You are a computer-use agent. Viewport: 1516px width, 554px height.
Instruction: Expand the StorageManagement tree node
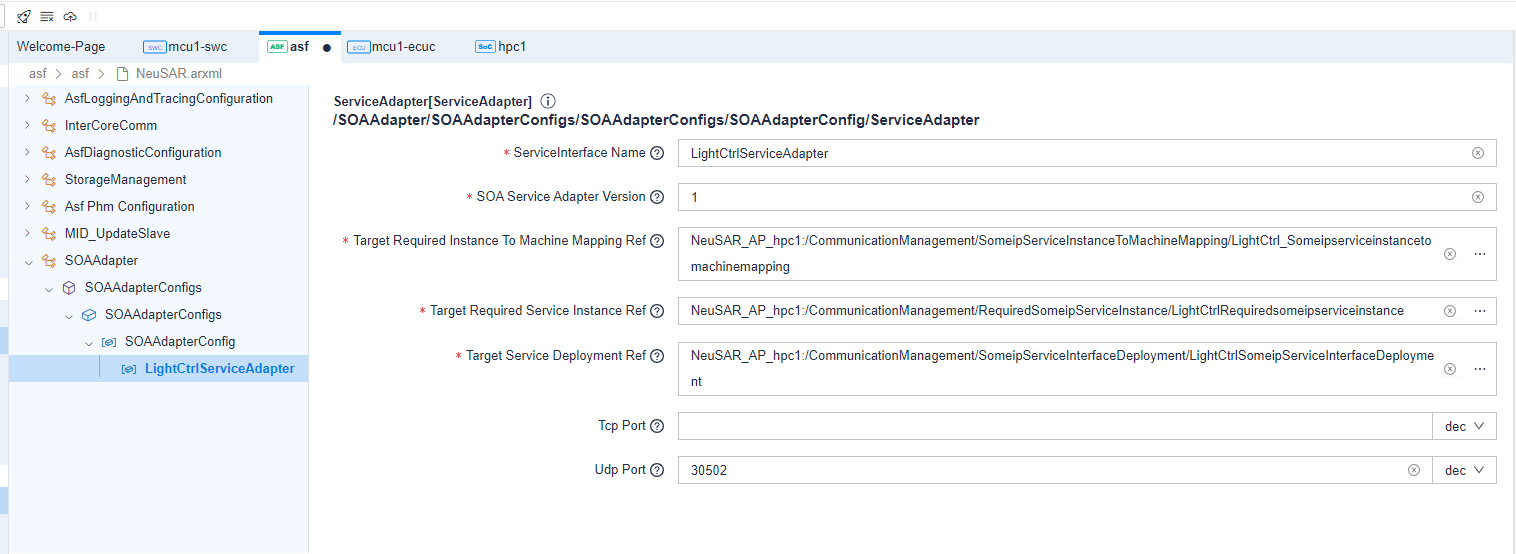coord(28,180)
